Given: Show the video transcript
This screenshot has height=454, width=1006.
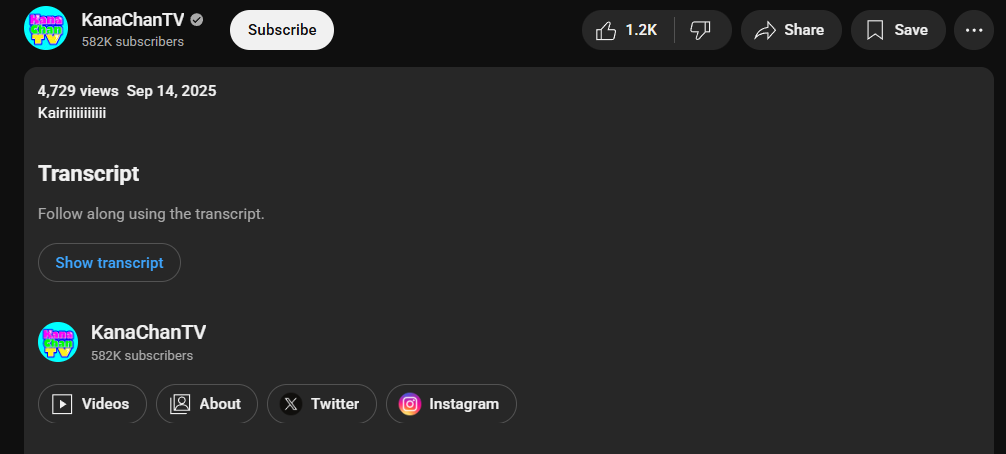Looking at the screenshot, I should pyautogui.click(x=109, y=263).
